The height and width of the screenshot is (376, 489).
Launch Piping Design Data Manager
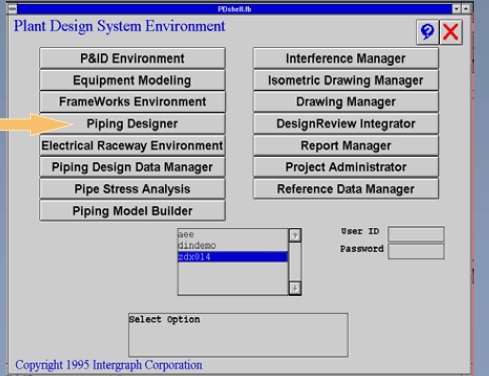pos(132,167)
